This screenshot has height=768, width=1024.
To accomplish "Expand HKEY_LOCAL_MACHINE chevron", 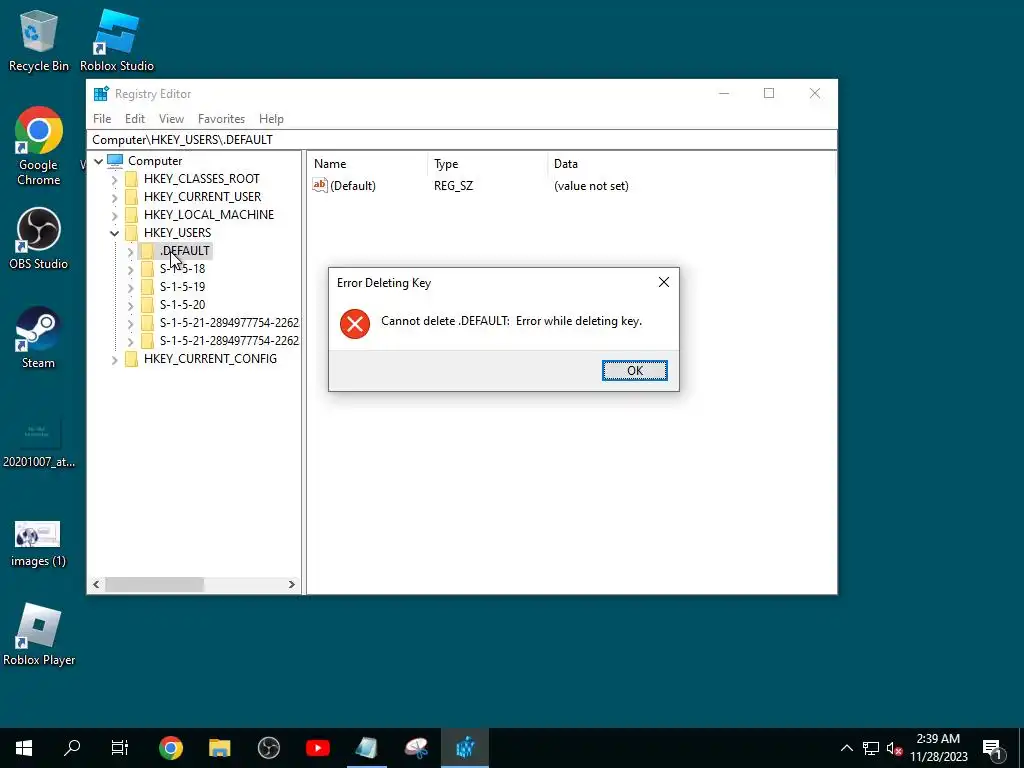I will [x=114, y=215].
